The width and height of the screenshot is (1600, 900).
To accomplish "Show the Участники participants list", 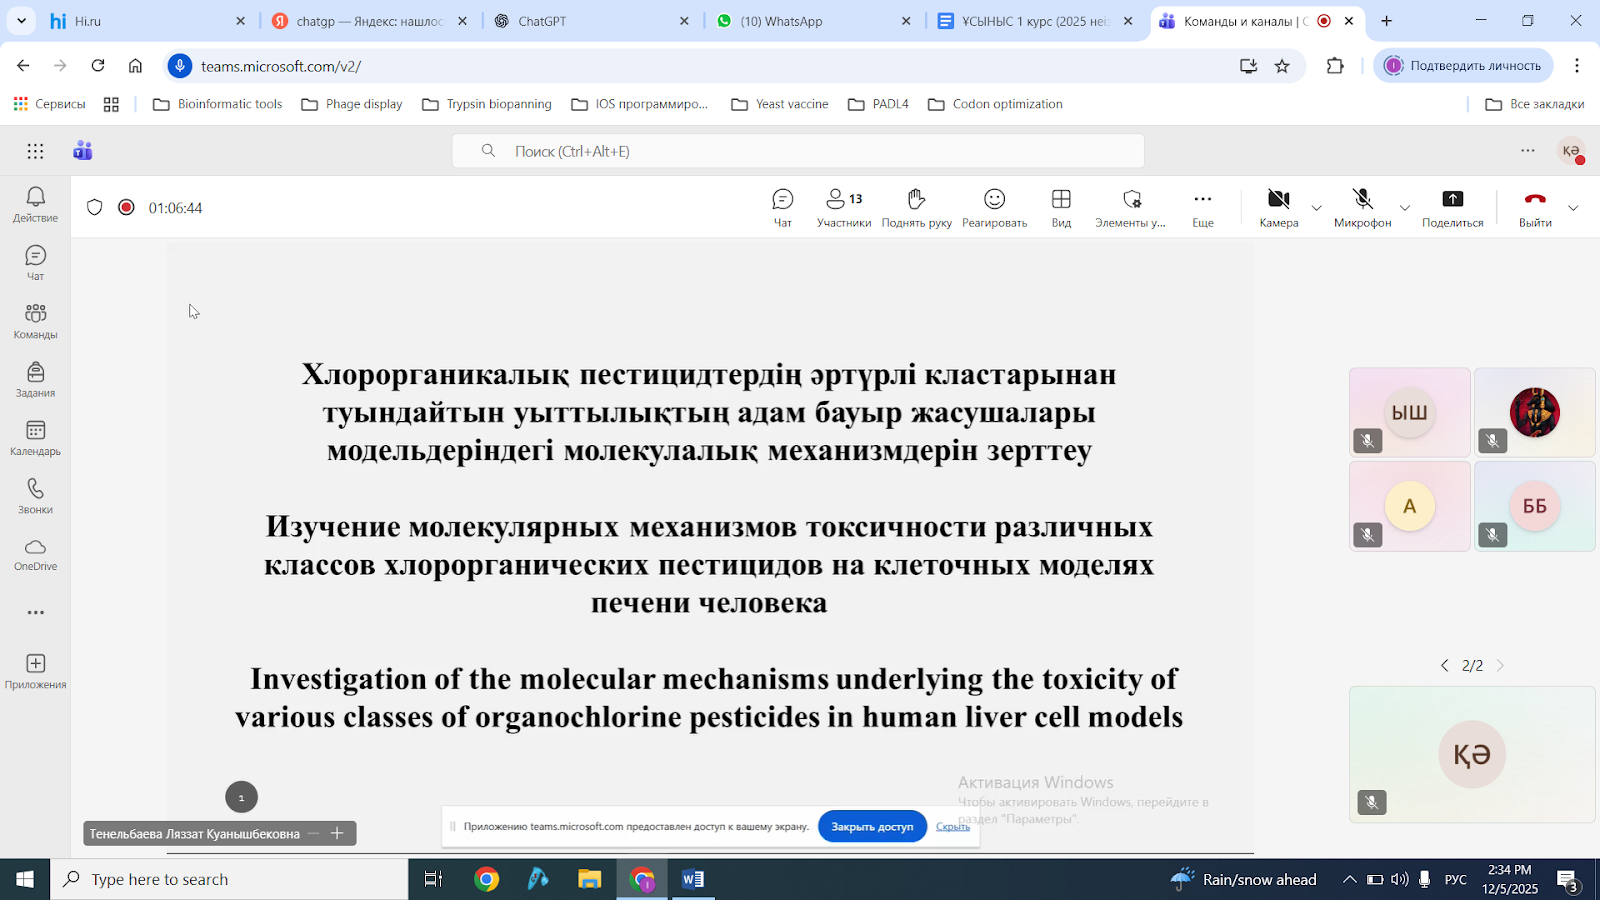I will 843,207.
